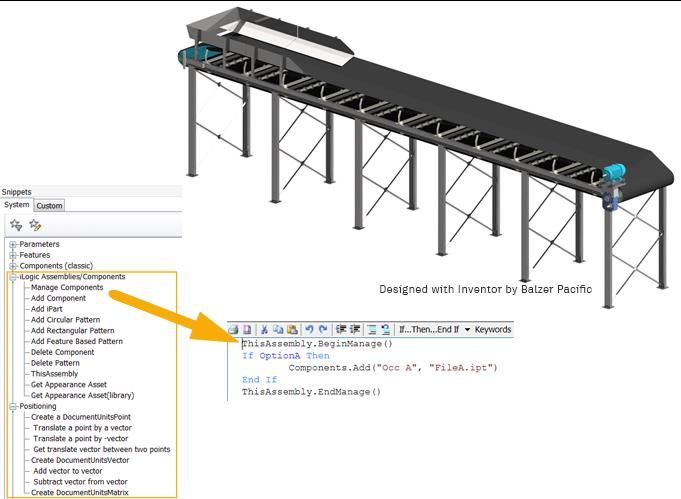Viewport: 681px width, 499px height.
Task: Select the Add Circular Pattern snippet
Action: 65,320
